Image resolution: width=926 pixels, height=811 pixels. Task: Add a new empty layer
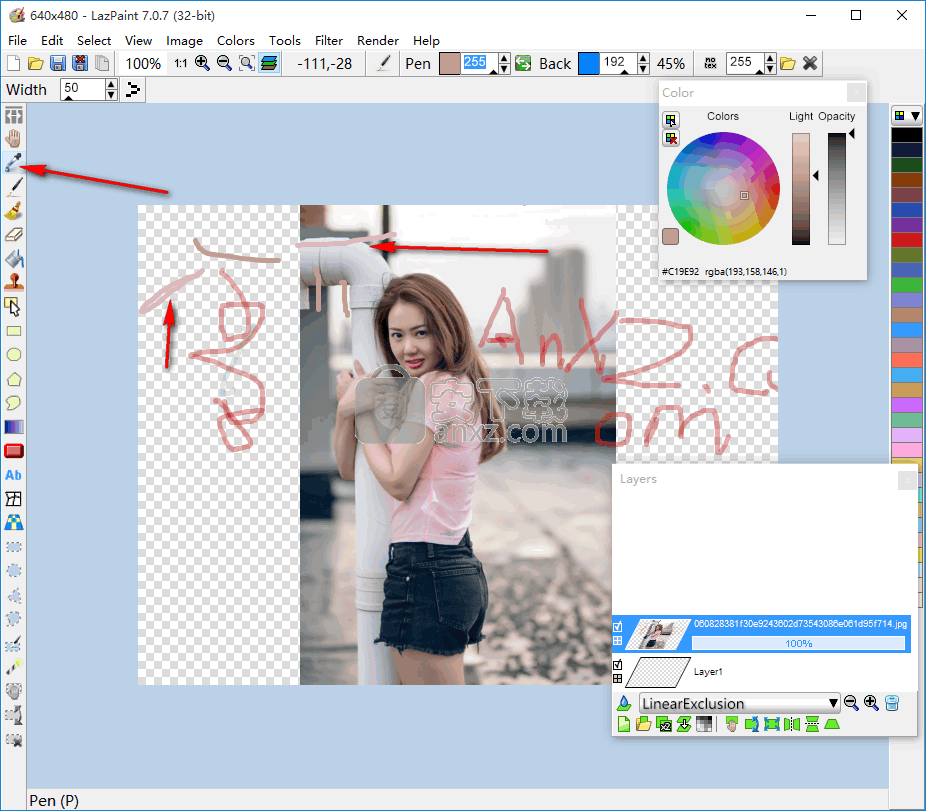(x=624, y=724)
